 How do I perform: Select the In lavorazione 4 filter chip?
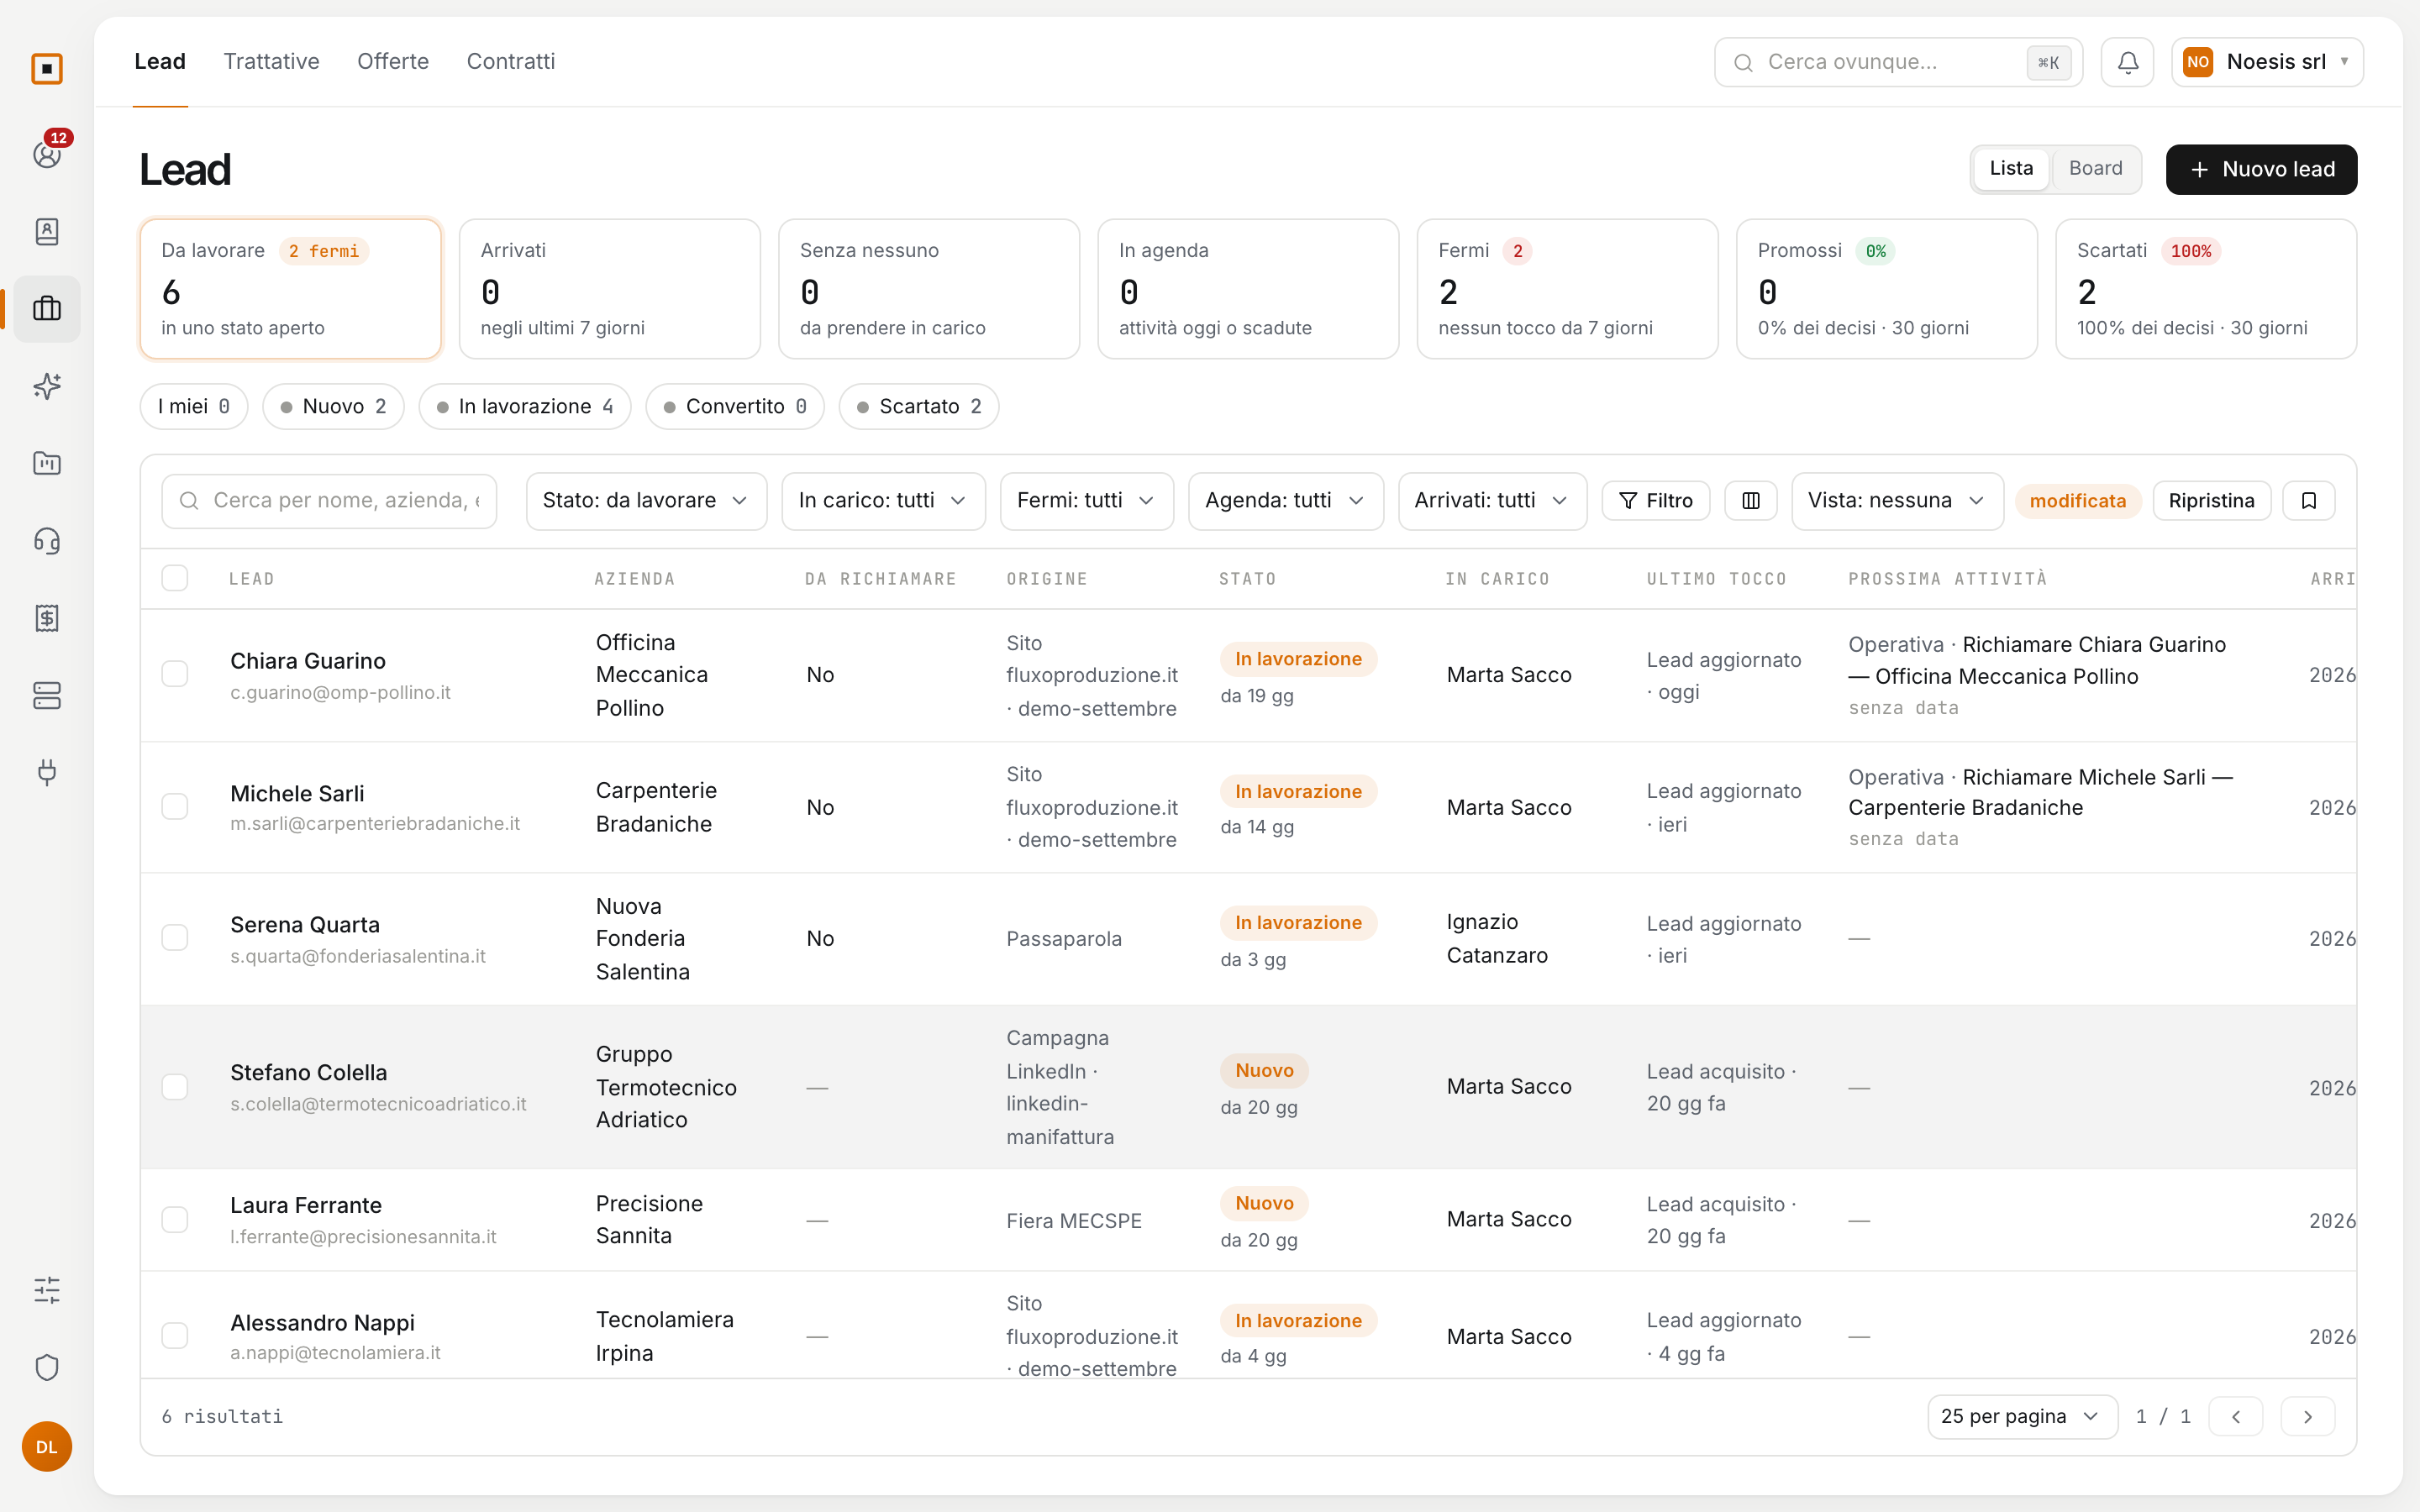(524, 407)
